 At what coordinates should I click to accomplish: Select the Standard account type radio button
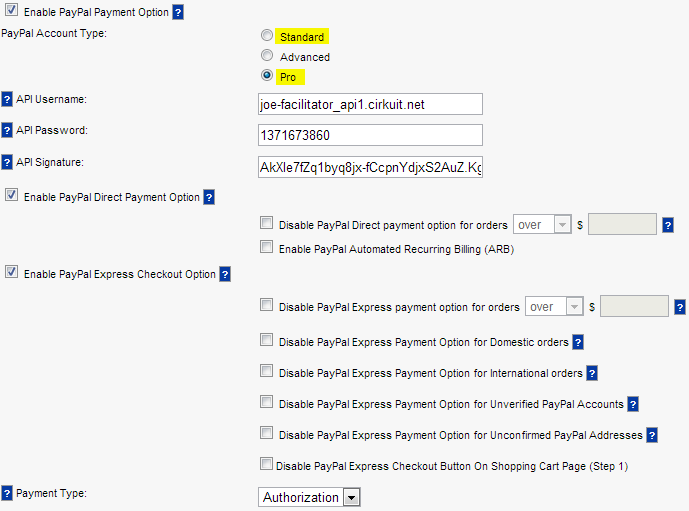[x=267, y=35]
